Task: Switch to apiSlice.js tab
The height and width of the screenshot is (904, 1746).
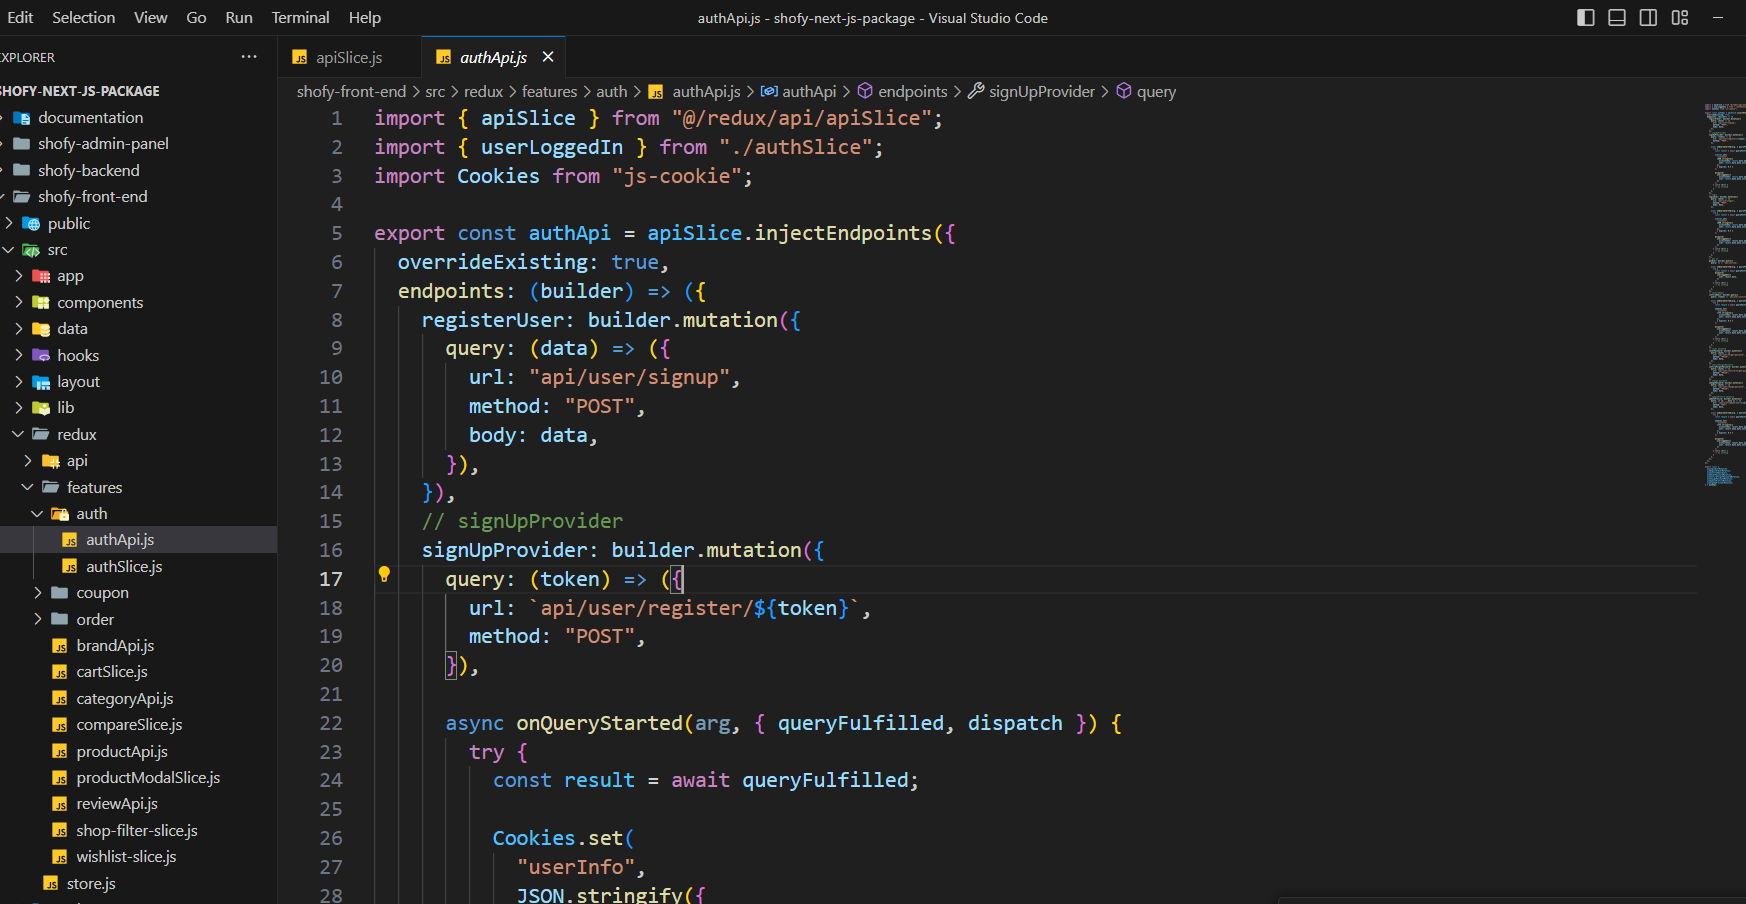Action: point(349,57)
